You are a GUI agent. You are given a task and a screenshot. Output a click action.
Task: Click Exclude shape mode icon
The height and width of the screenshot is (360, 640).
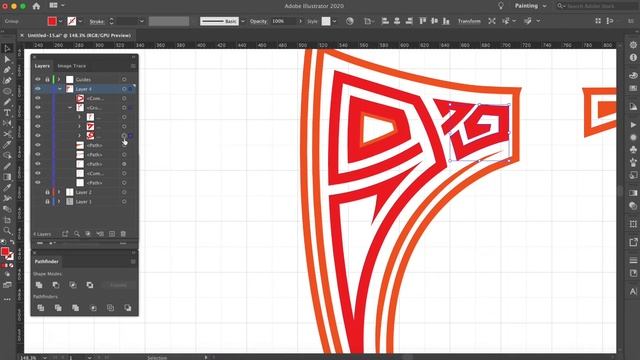pyautogui.click(x=90, y=285)
